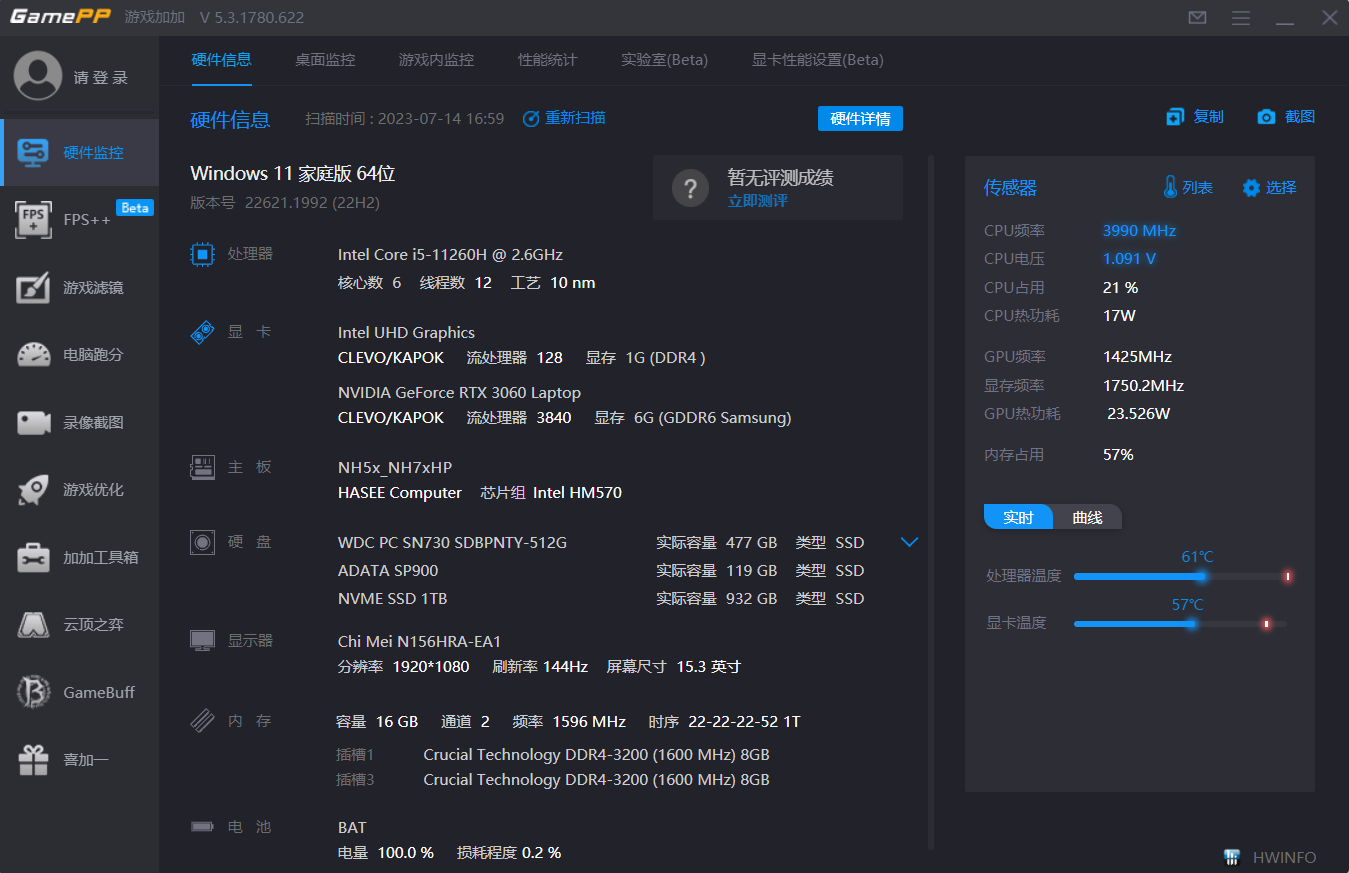Click the 截图 text button
The height and width of the screenshot is (873, 1349).
(x=1300, y=117)
